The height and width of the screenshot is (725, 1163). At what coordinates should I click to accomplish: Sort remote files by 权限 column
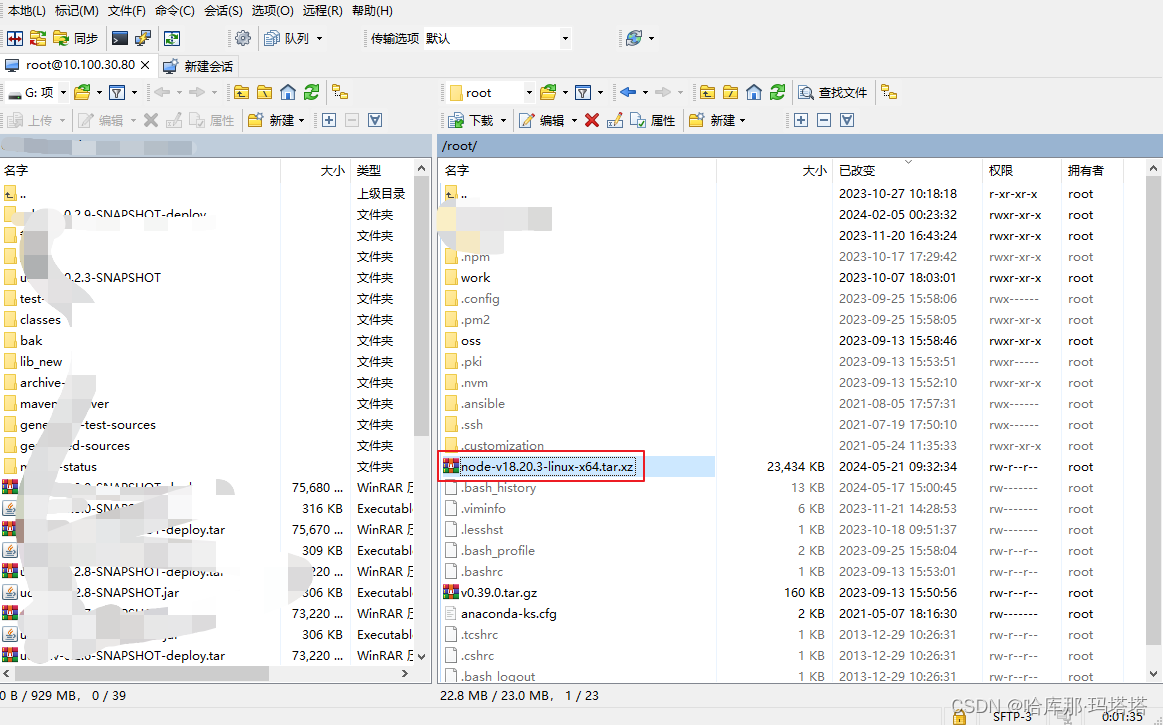point(1022,170)
